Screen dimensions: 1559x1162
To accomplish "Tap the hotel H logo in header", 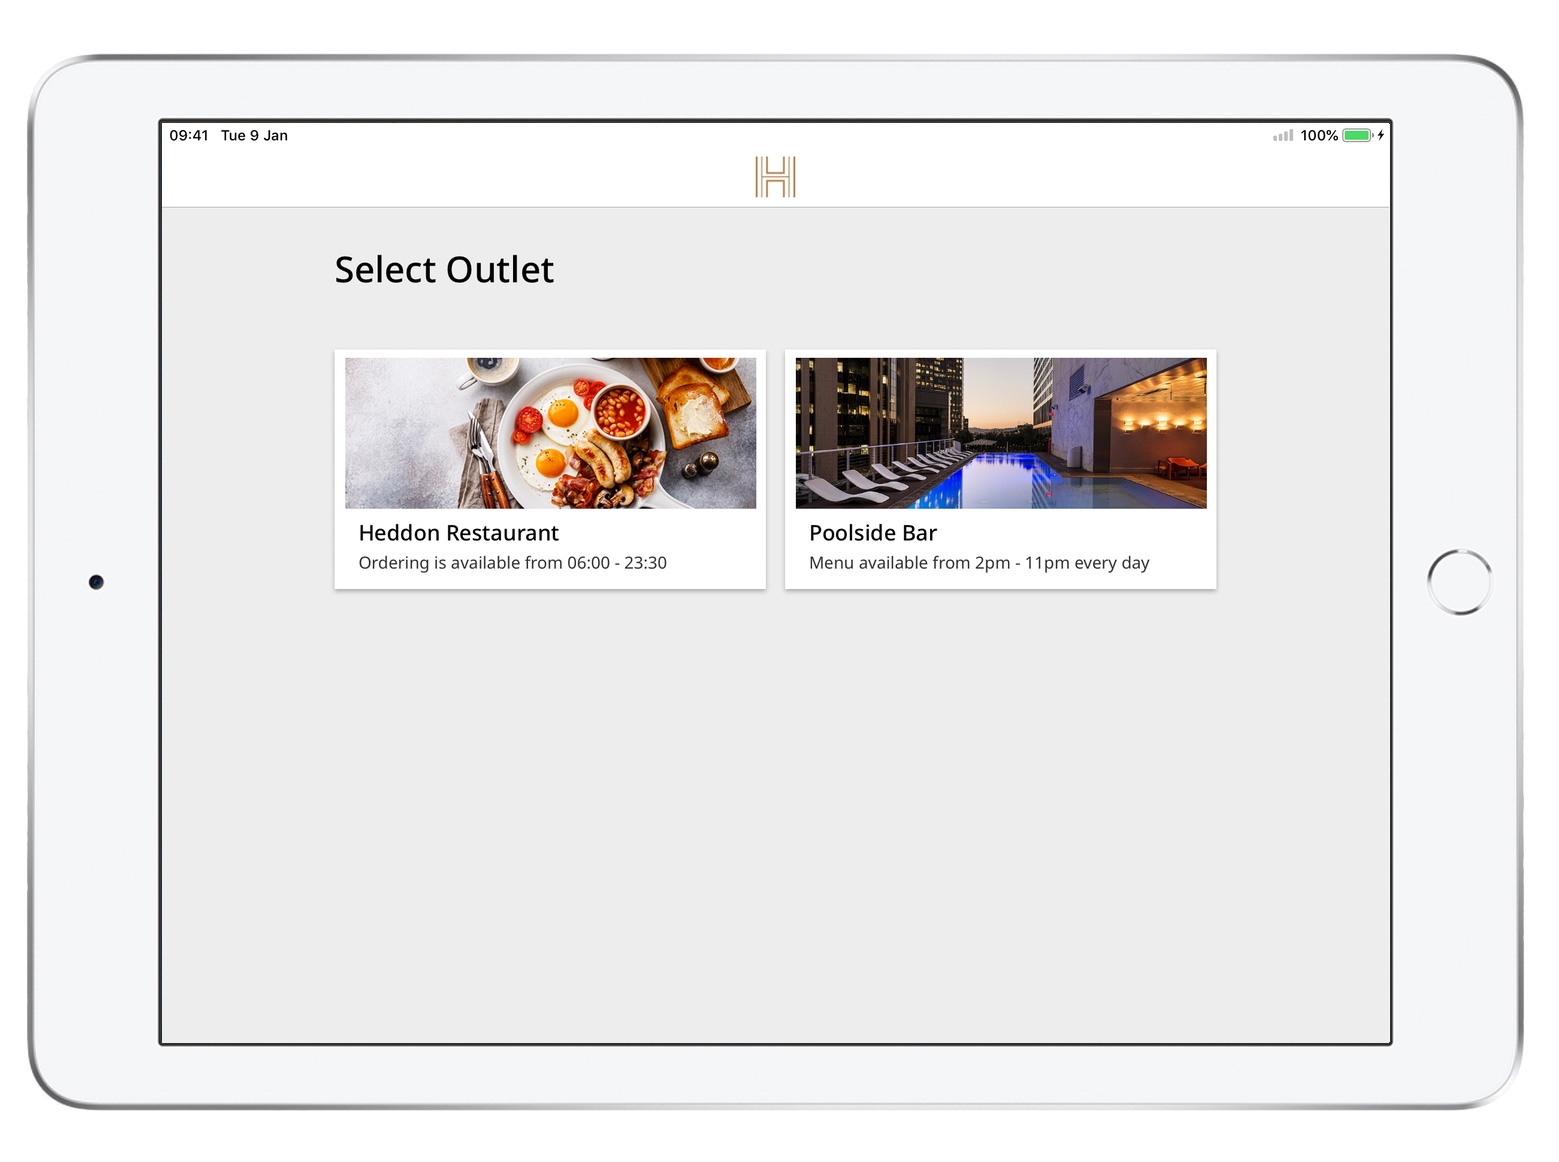I will click(x=775, y=177).
